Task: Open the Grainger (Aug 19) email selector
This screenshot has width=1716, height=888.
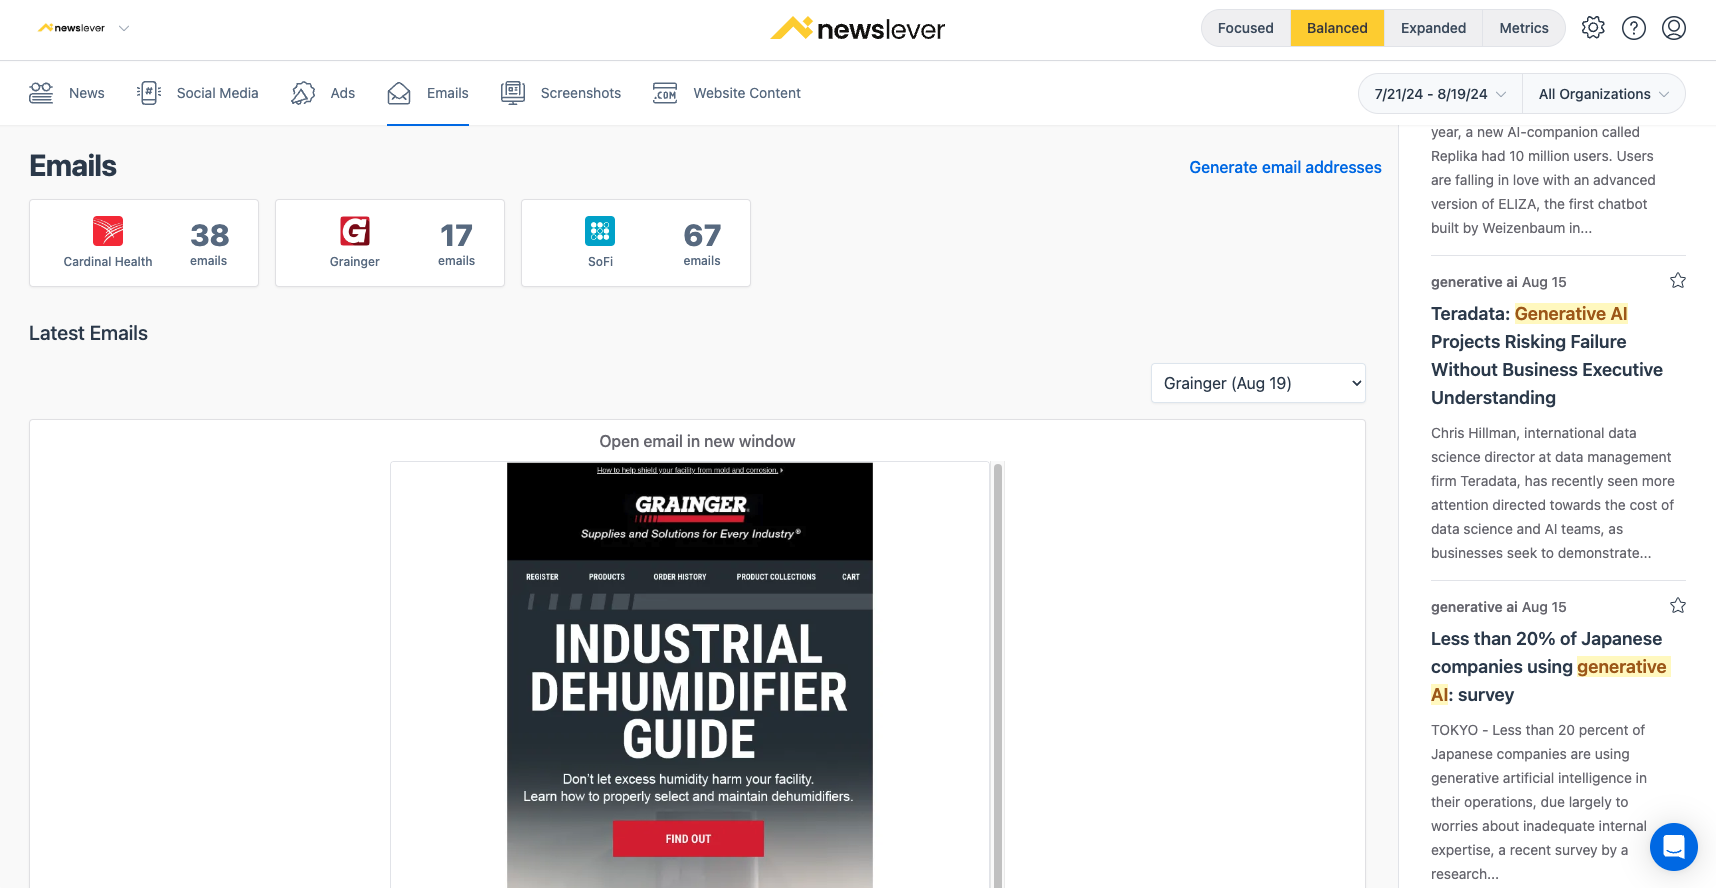Action: pos(1258,383)
